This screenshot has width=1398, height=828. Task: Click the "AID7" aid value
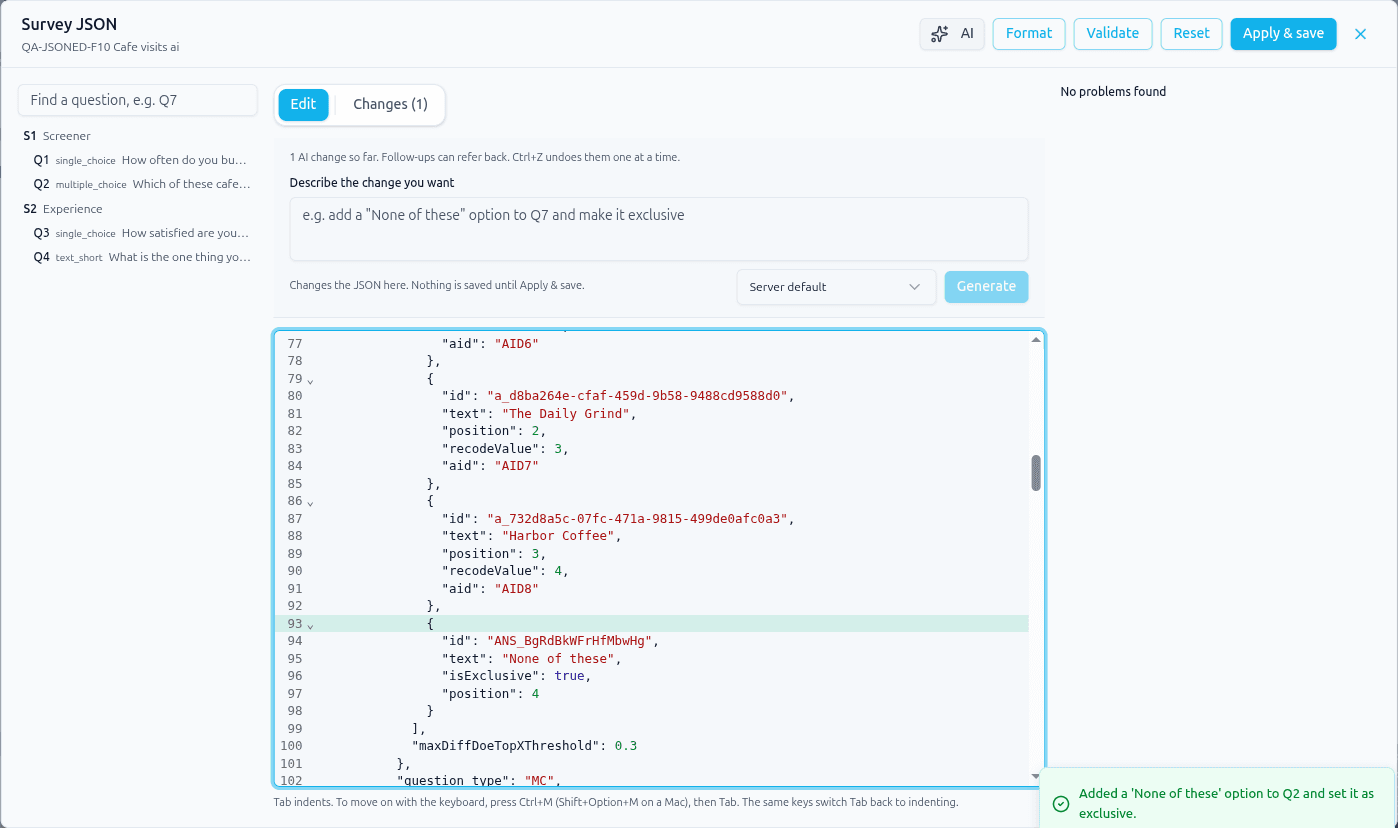(x=517, y=466)
